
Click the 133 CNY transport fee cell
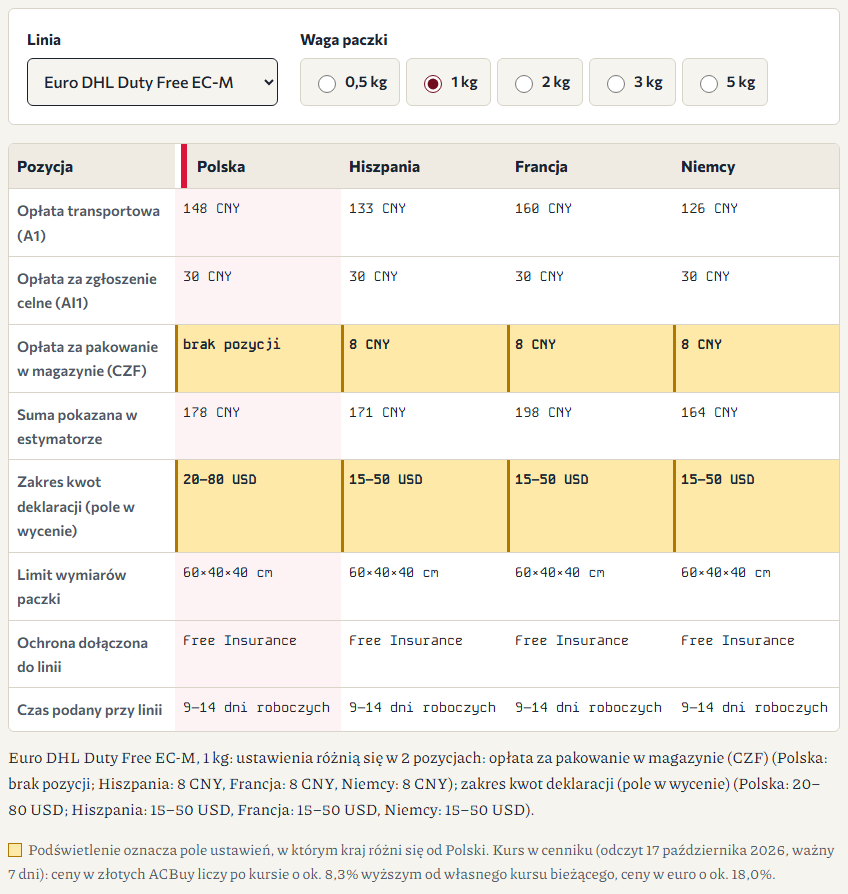(424, 222)
